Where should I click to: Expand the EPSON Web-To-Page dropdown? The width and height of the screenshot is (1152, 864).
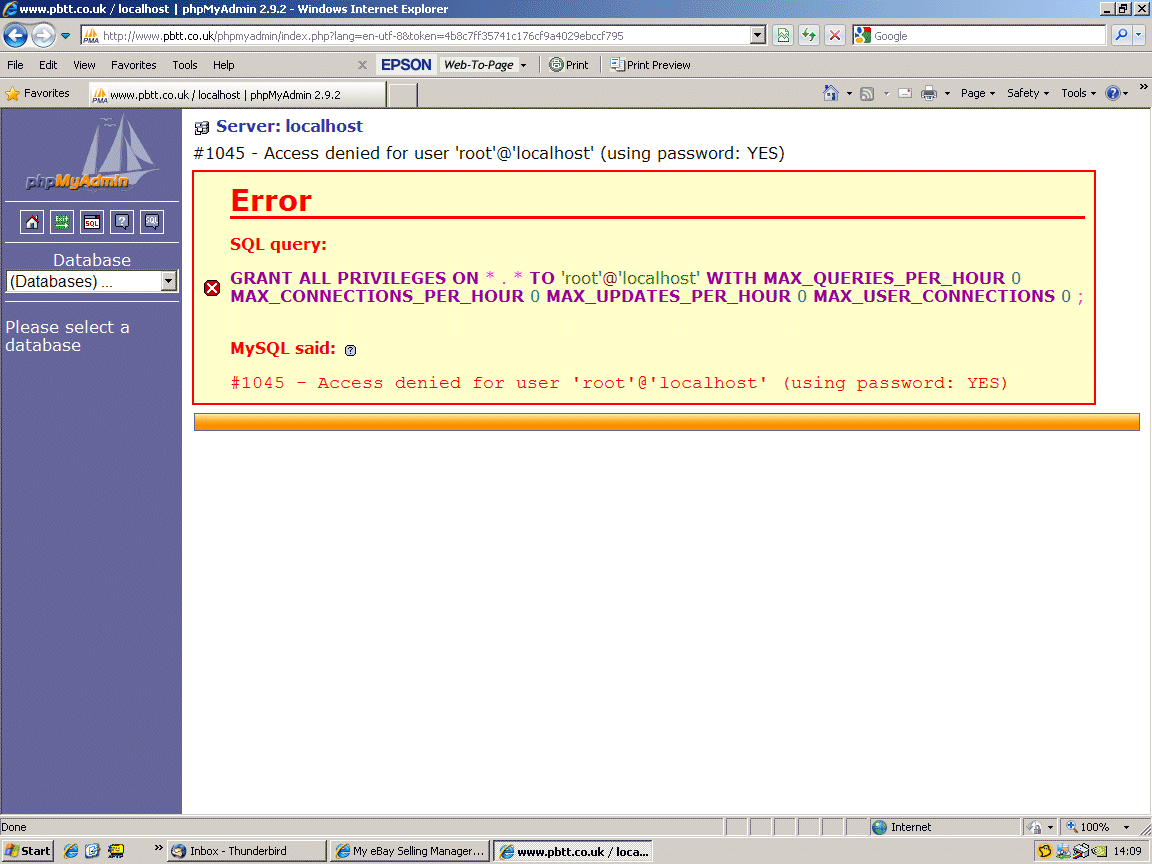523,65
